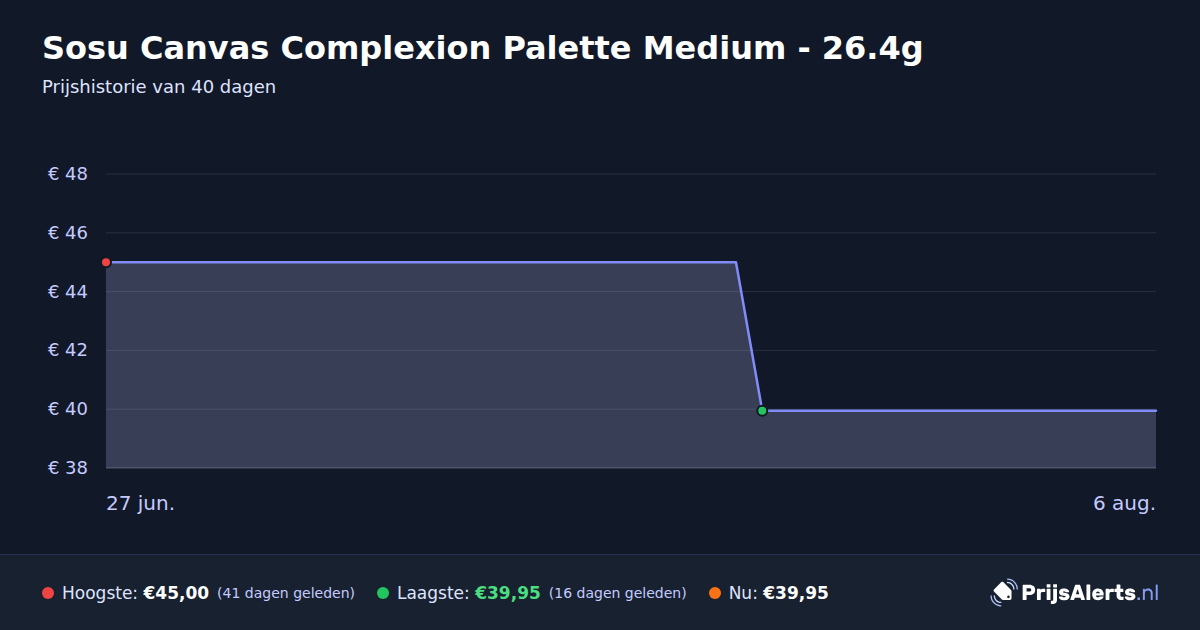Select the orange Nu legend dot
Viewport: 1200px width, 630px height.
tap(715, 593)
